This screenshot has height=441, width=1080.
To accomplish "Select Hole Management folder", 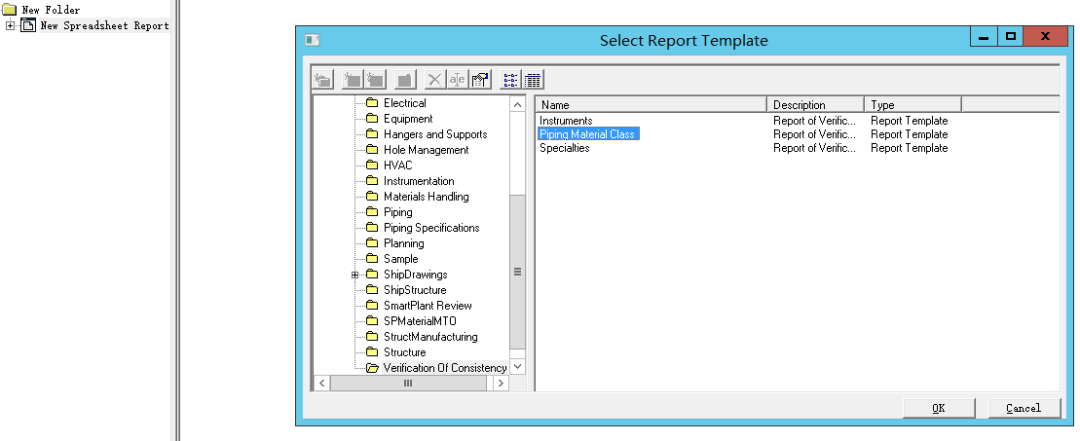I will 426,150.
